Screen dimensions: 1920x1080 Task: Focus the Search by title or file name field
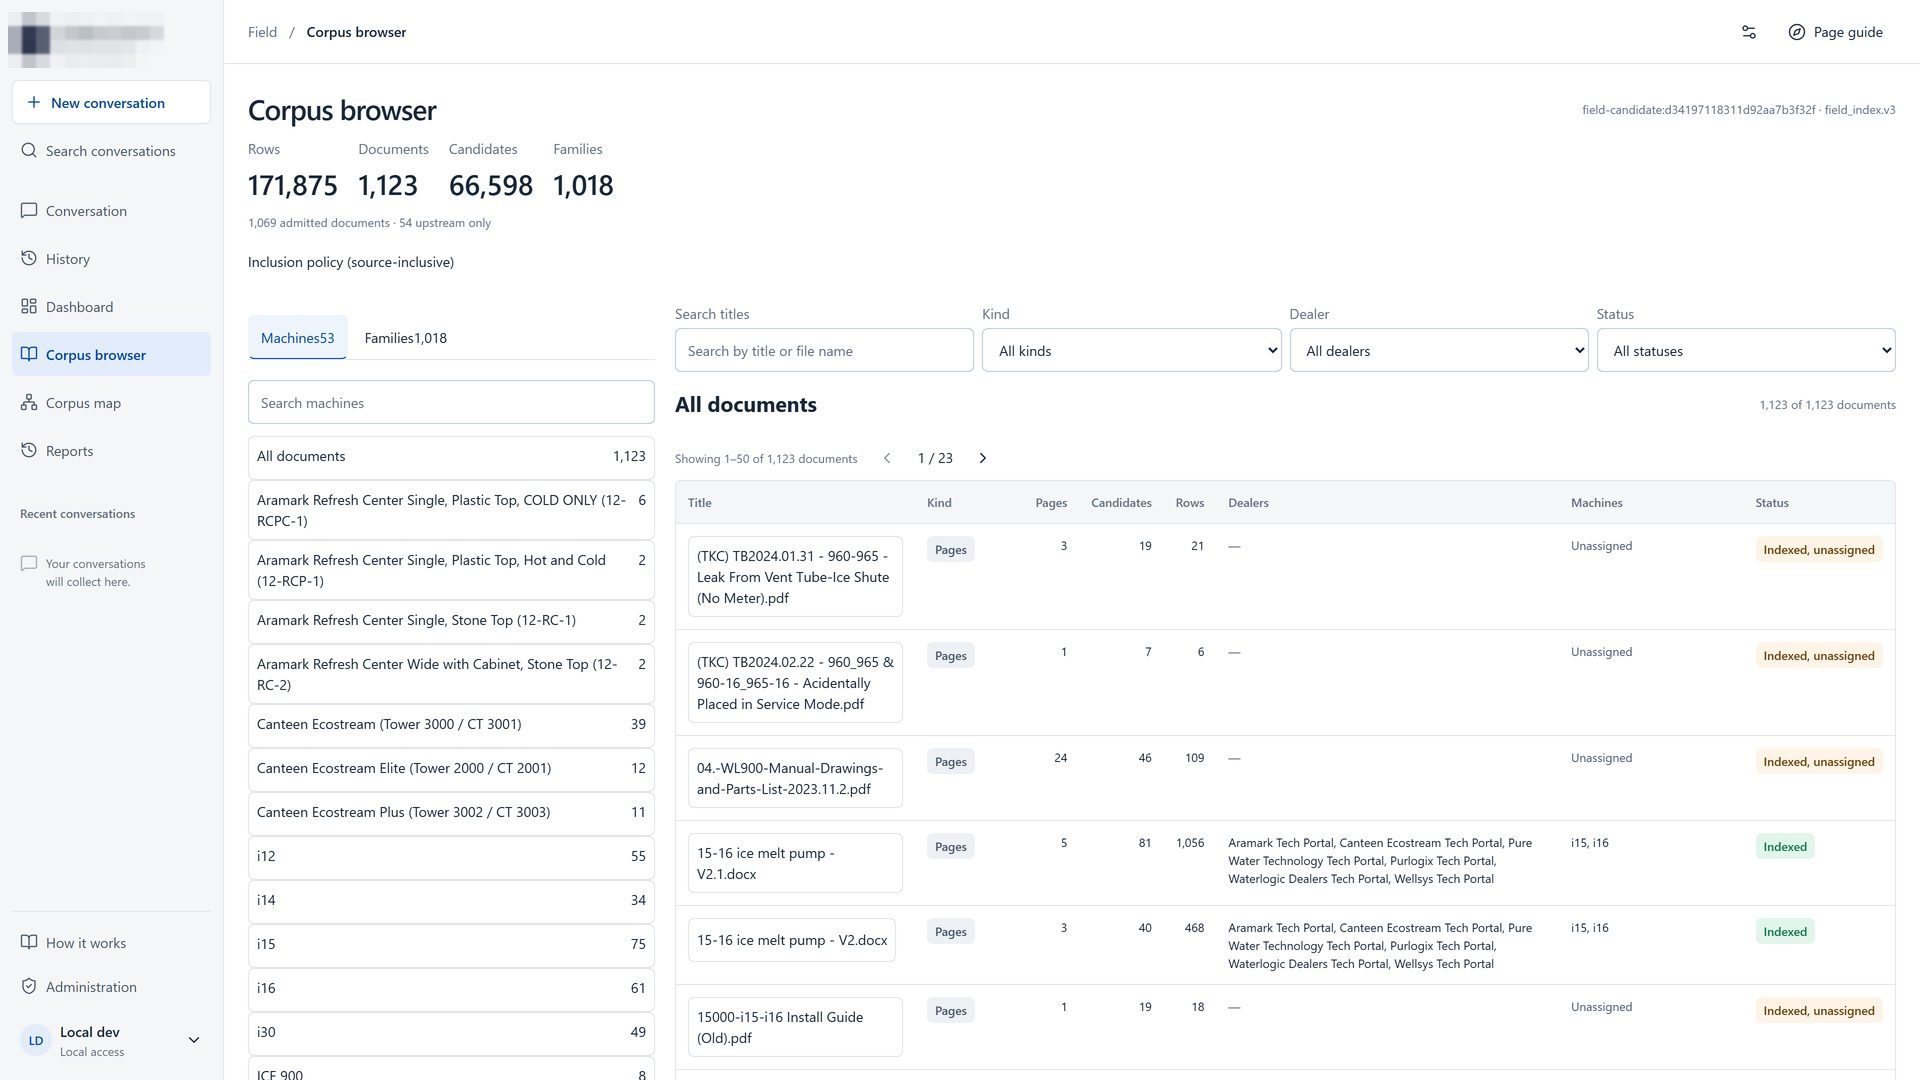[824, 350]
